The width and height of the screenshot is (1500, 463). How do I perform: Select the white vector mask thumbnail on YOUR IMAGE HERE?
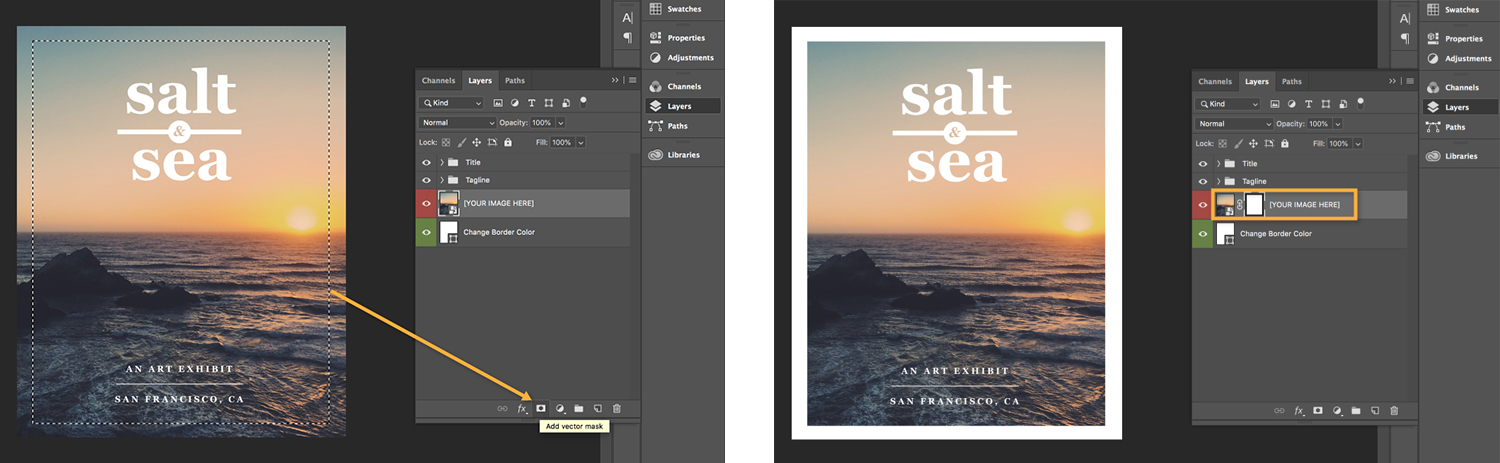(1254, 205)
